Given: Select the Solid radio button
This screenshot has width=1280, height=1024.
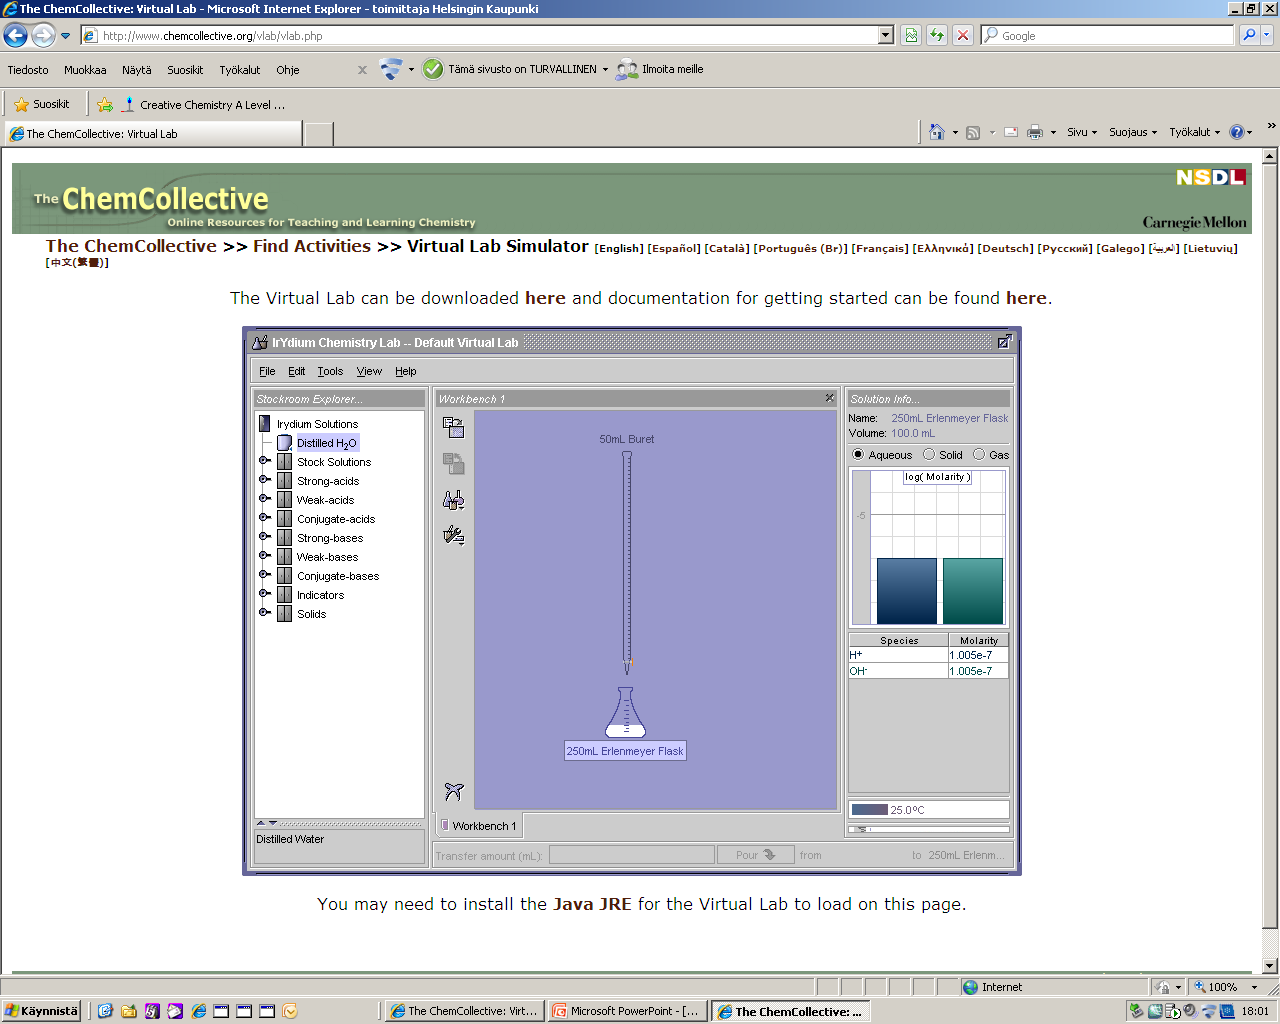Looking at the screenshot, I should [929, 454].
